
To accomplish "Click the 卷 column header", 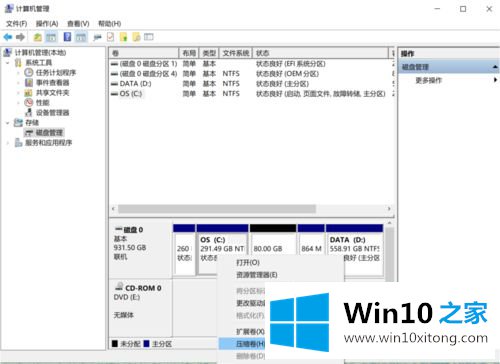I will [144, 53].
